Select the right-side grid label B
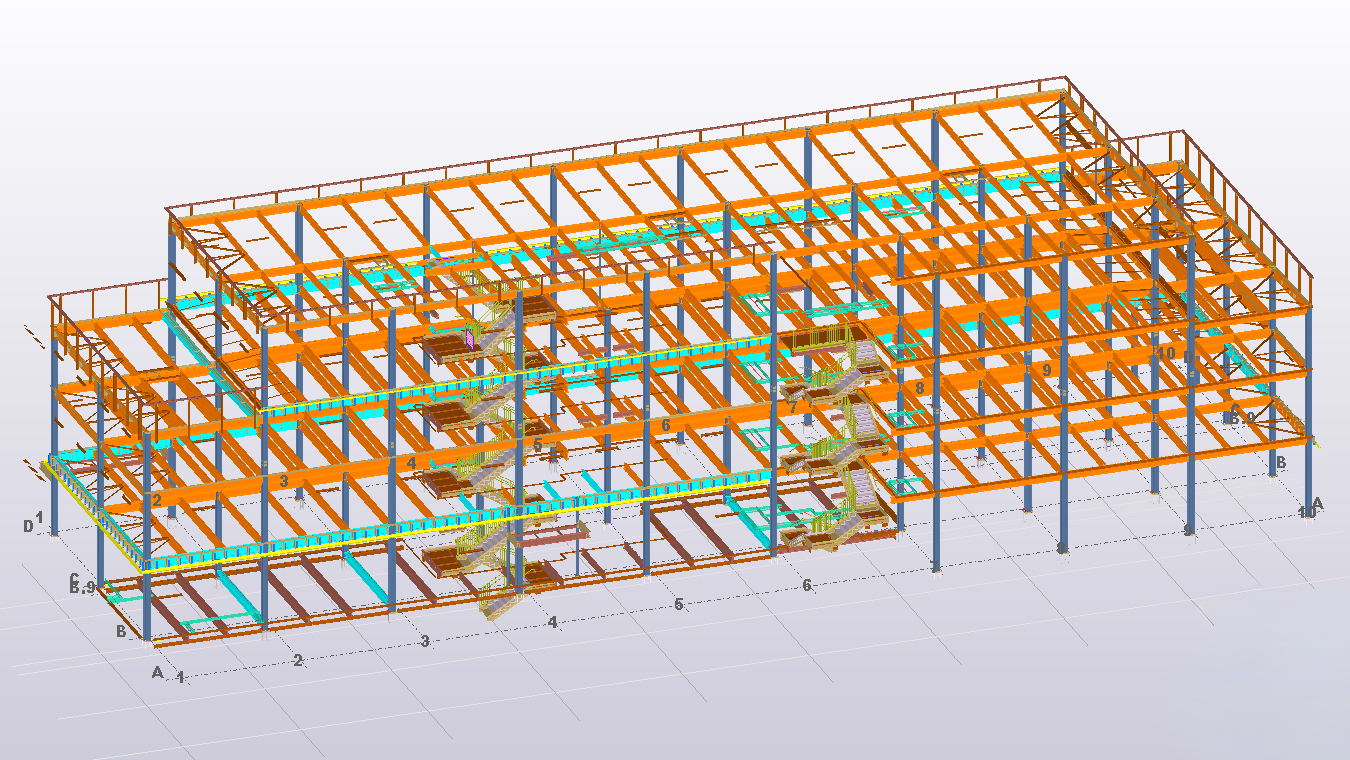The height and width of the screenshot is (760, 1350). (x=1281, y=462)
